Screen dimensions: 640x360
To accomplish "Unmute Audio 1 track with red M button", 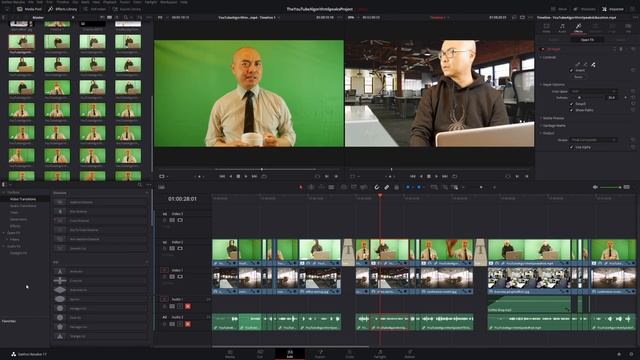I will click(188, 306).
